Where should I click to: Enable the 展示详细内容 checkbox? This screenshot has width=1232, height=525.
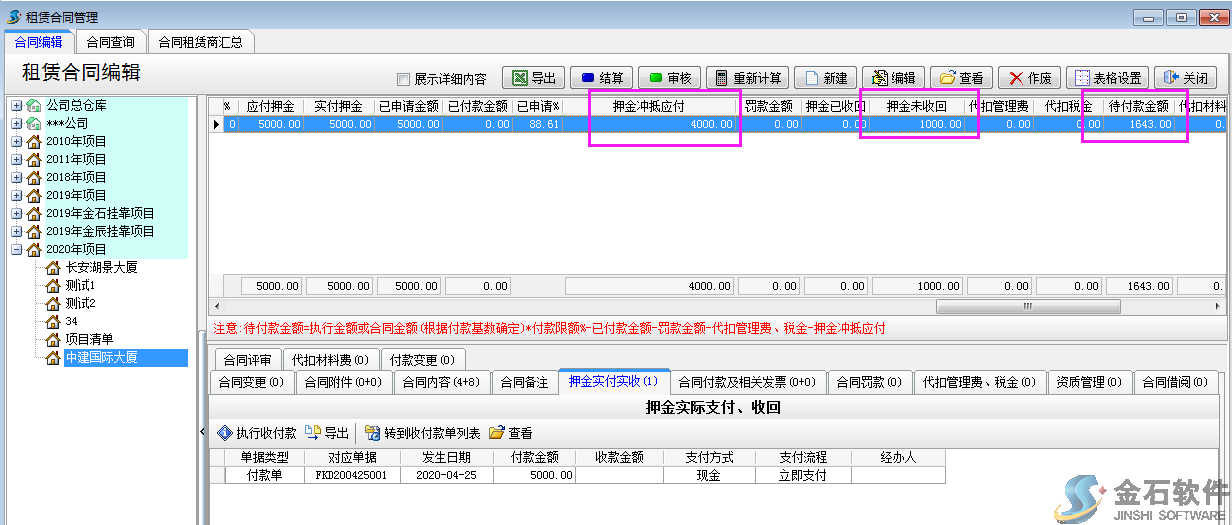[404, 80]
